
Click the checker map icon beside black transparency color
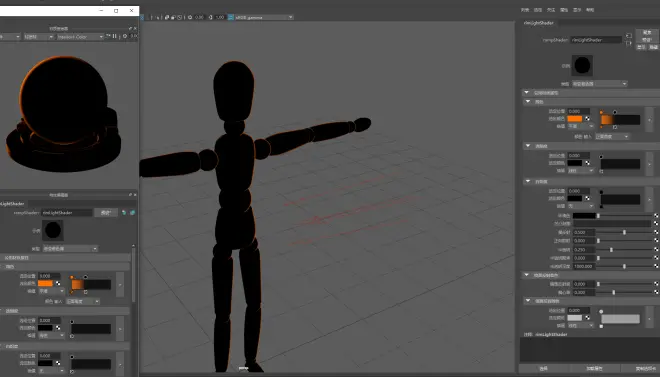coord(588,163)
